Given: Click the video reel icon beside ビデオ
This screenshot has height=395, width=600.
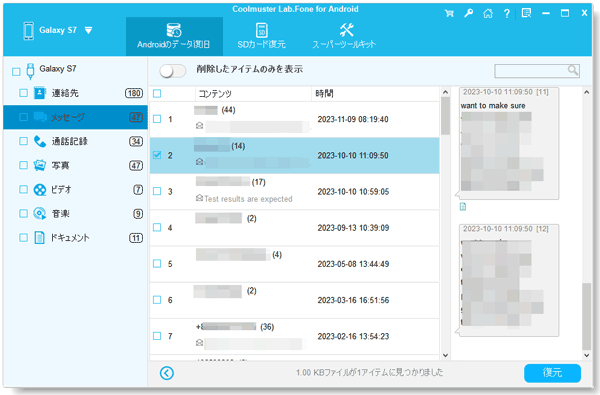Looking at the screenshot, I should coord(39,189).
